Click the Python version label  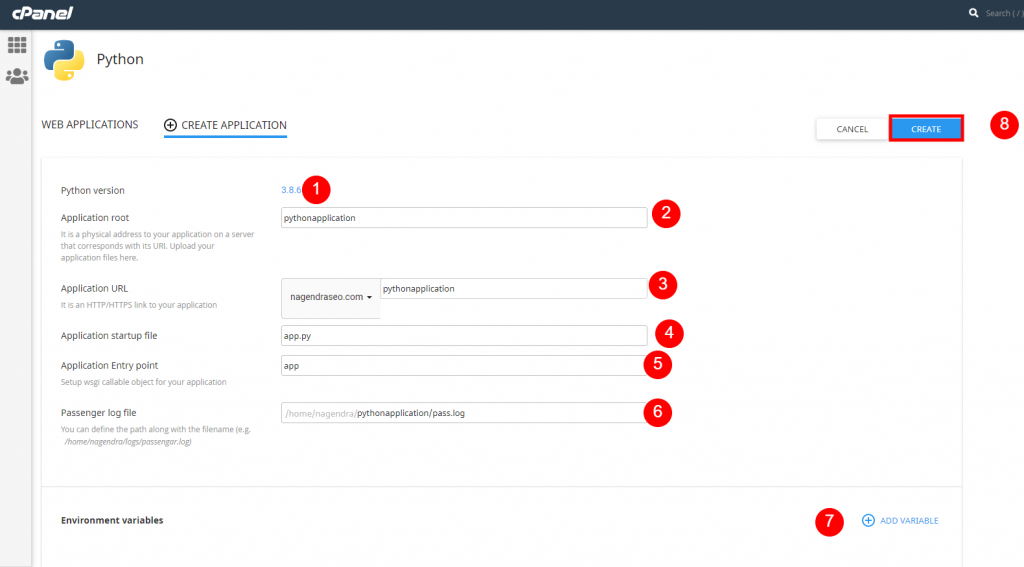[x=93, y=191]
